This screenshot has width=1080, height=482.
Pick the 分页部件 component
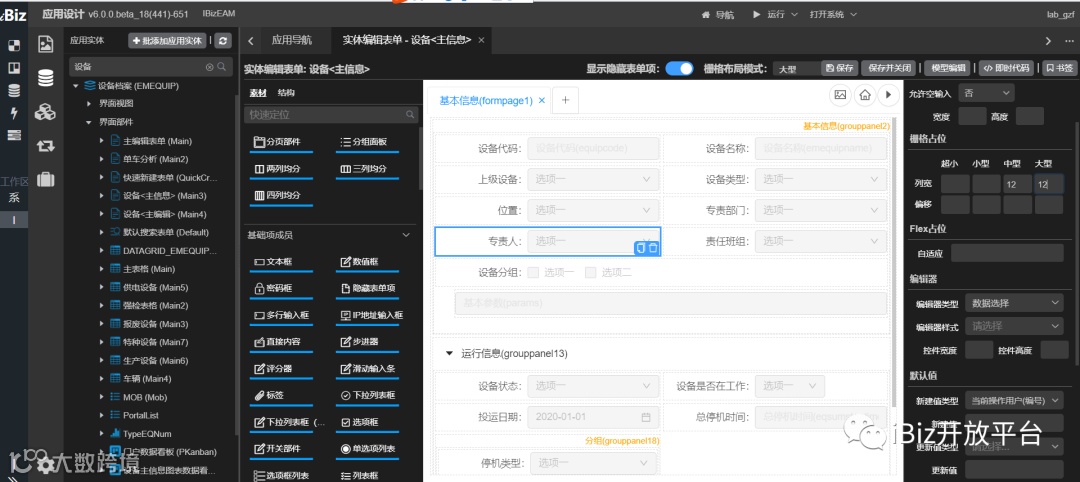(x=282, y=143)
